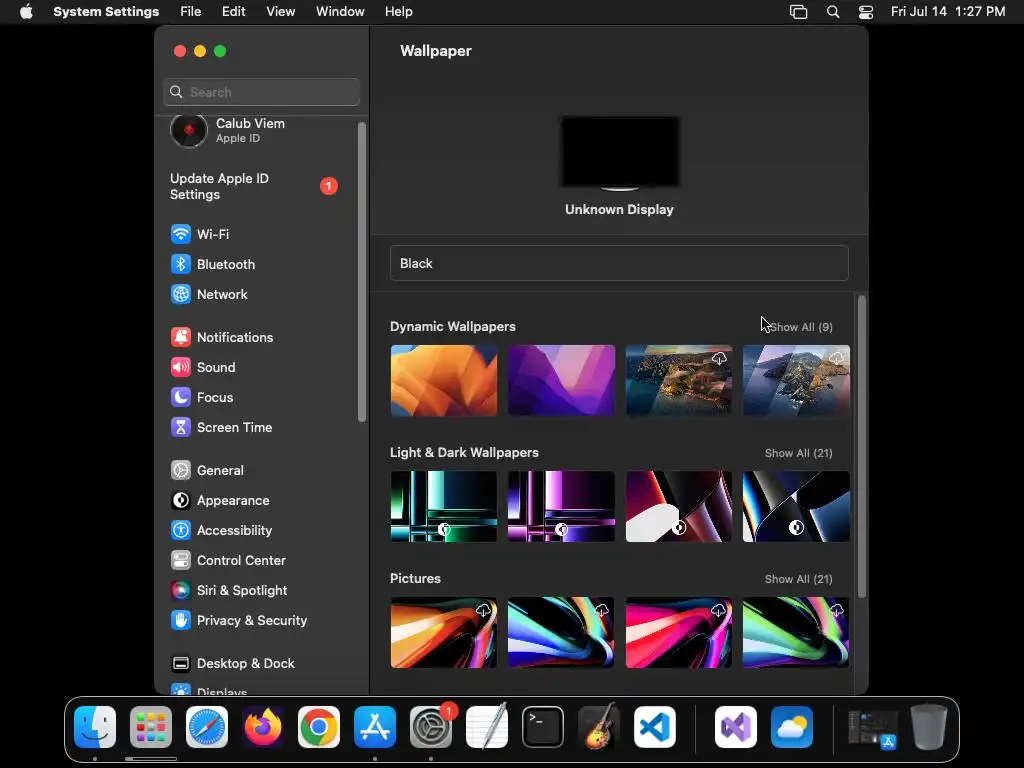Show all 21 Pictures

pos(799,579)
